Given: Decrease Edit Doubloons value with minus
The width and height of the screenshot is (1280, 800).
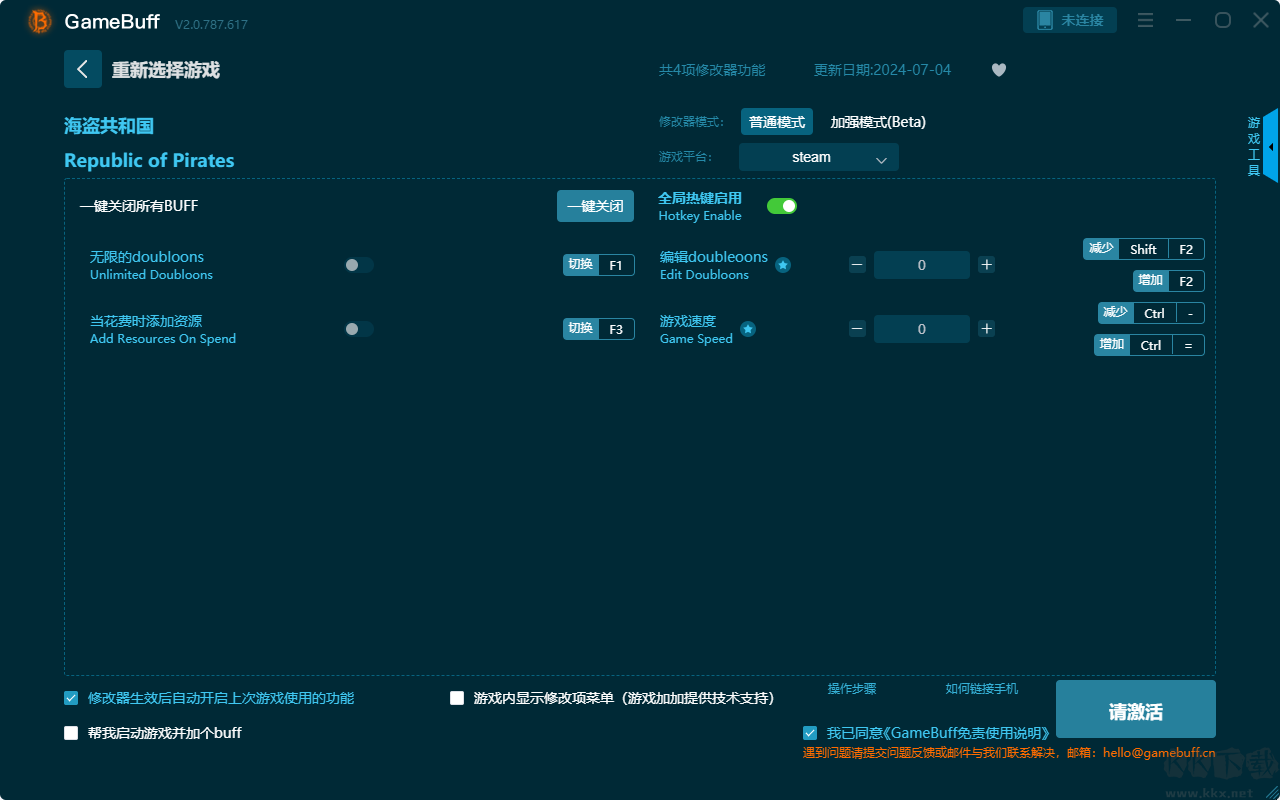Looking at the screenshot, I should 857,265.
